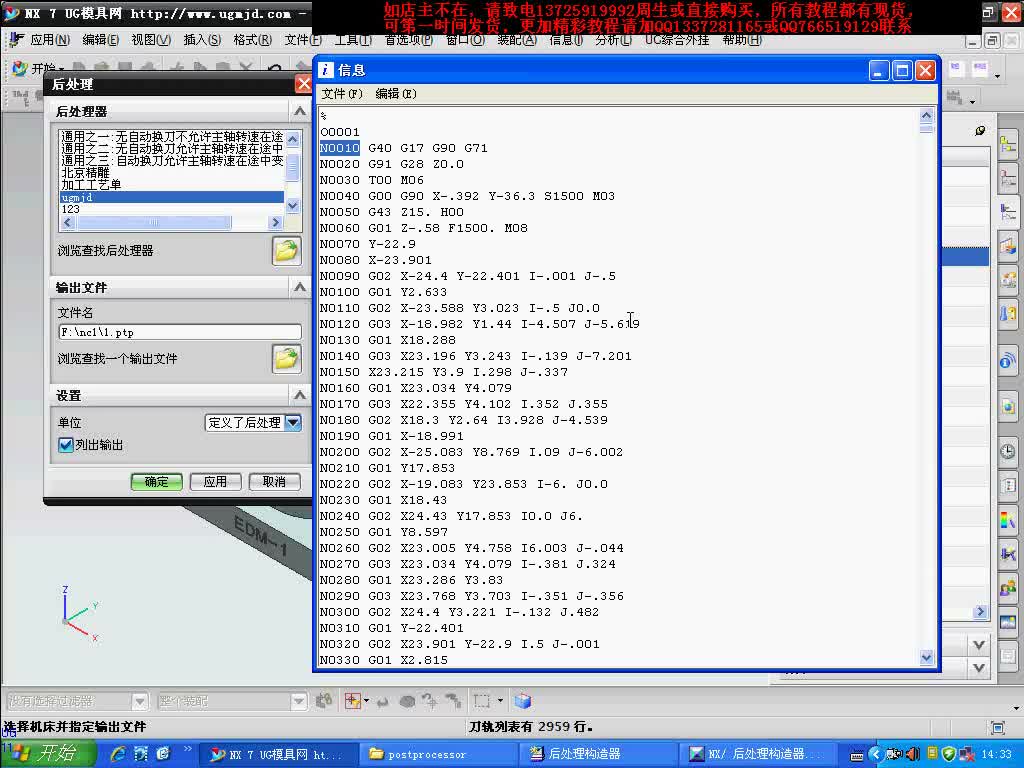Click the right arrow of postprocessor list scrollbar
The height and width of the screenshot is (768, 1024).
(x=276, y=223)
